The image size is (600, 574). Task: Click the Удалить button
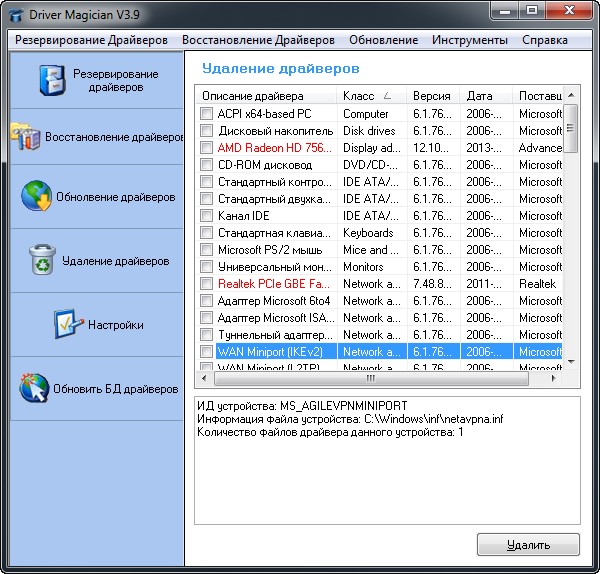(528, 545)
